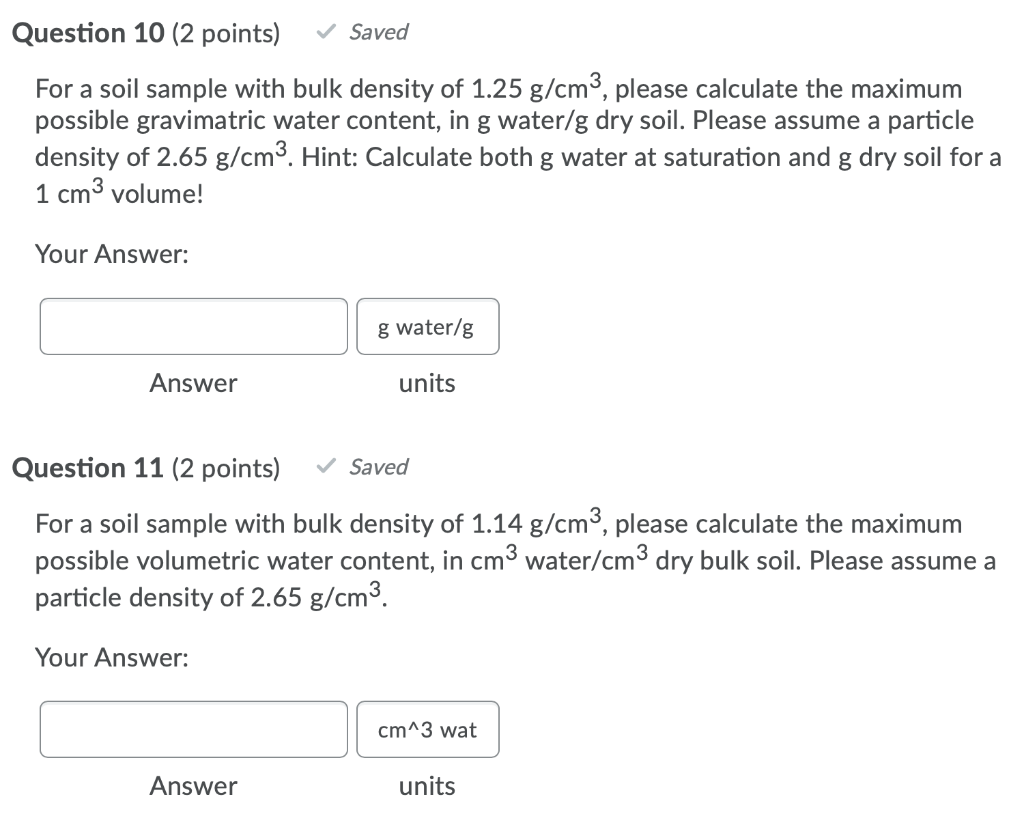Click 'Your Answer:' label under Question 10
Viewport: 1024px width, 814px height.
click(110, 254)
